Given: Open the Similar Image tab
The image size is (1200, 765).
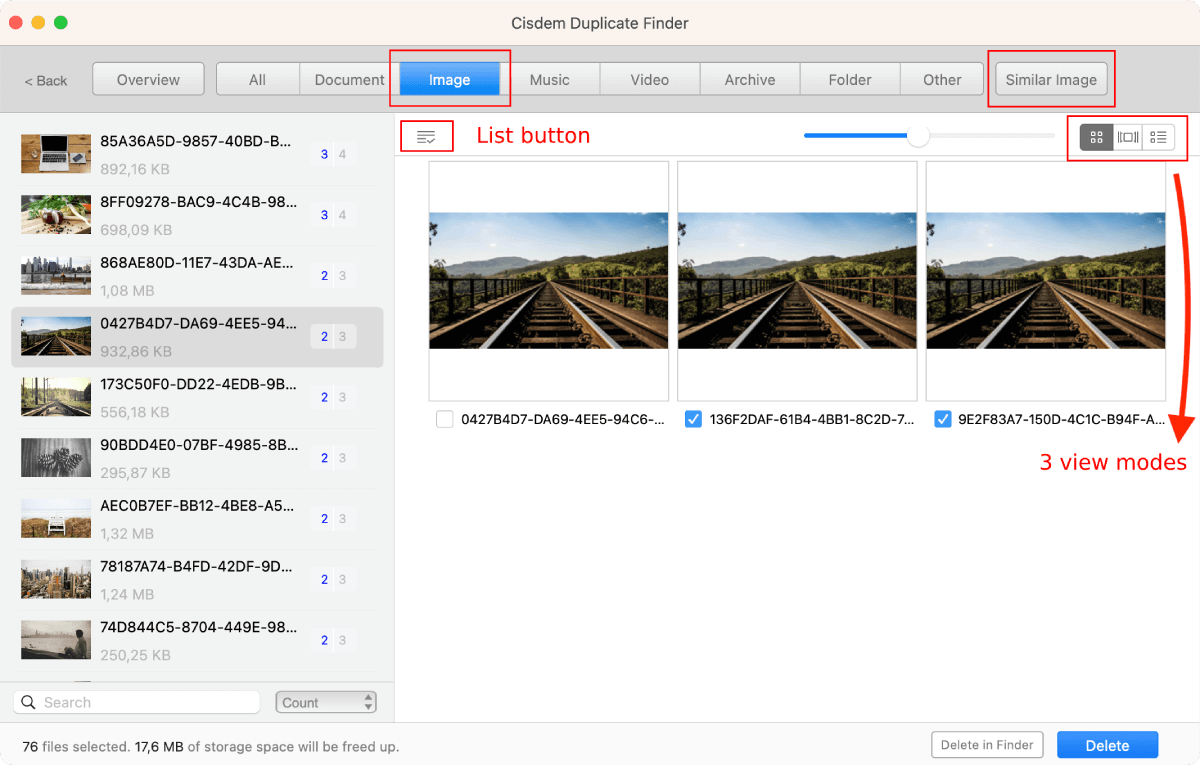Looking at the screenshot, I should (x=1051, y=79).
